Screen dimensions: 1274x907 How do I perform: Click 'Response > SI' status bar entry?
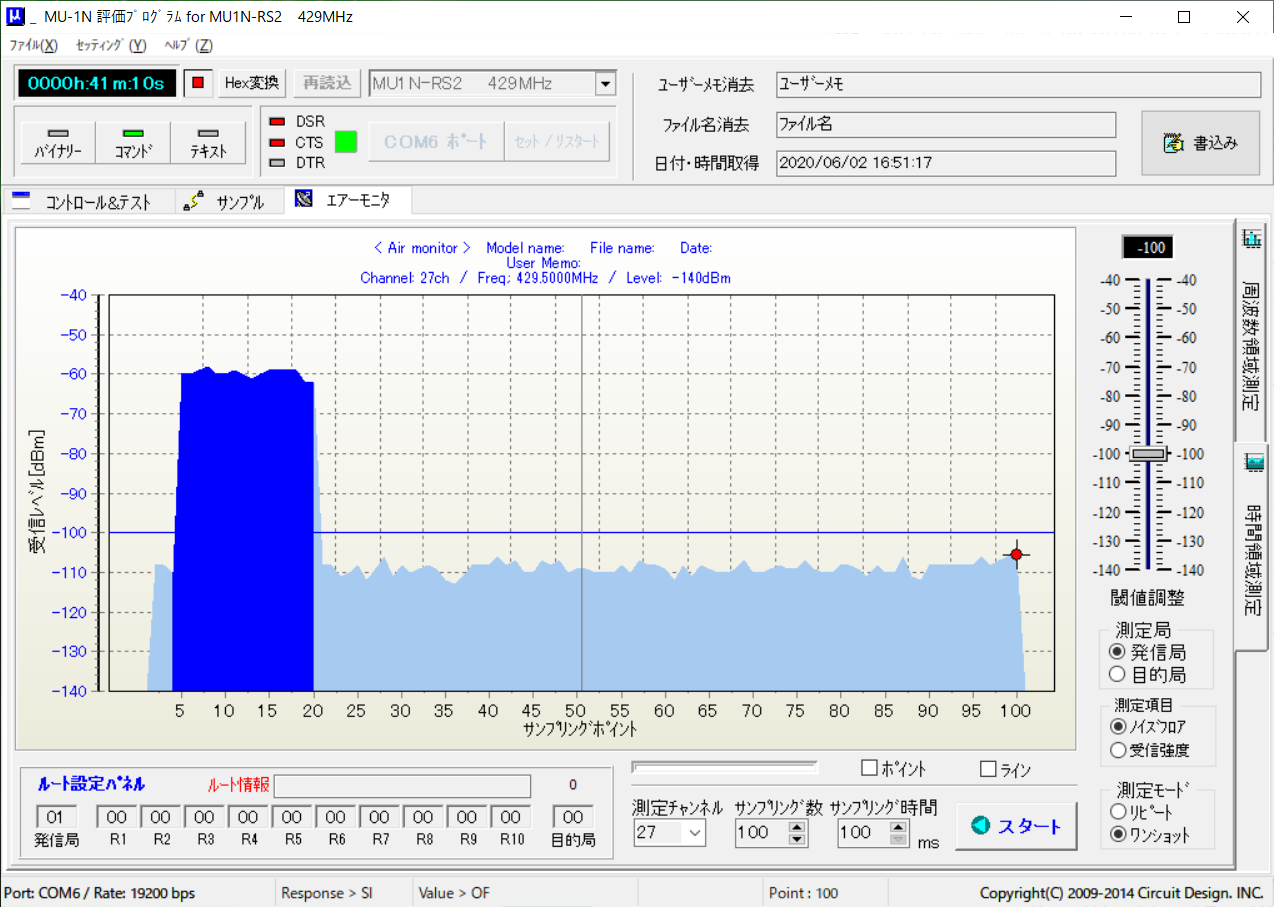pyautogui.click(x=327, y=893)
